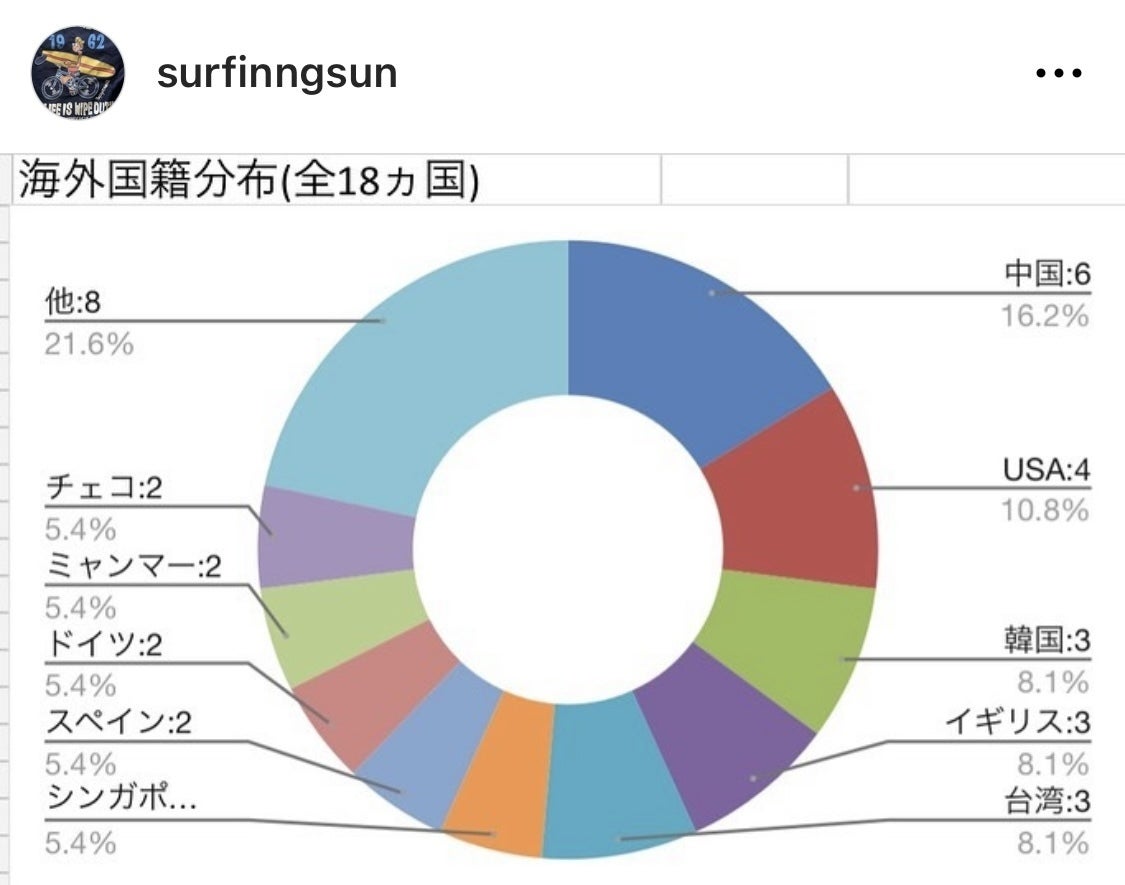
Task: Tap the surfinngsun username link
Action: 277,74
